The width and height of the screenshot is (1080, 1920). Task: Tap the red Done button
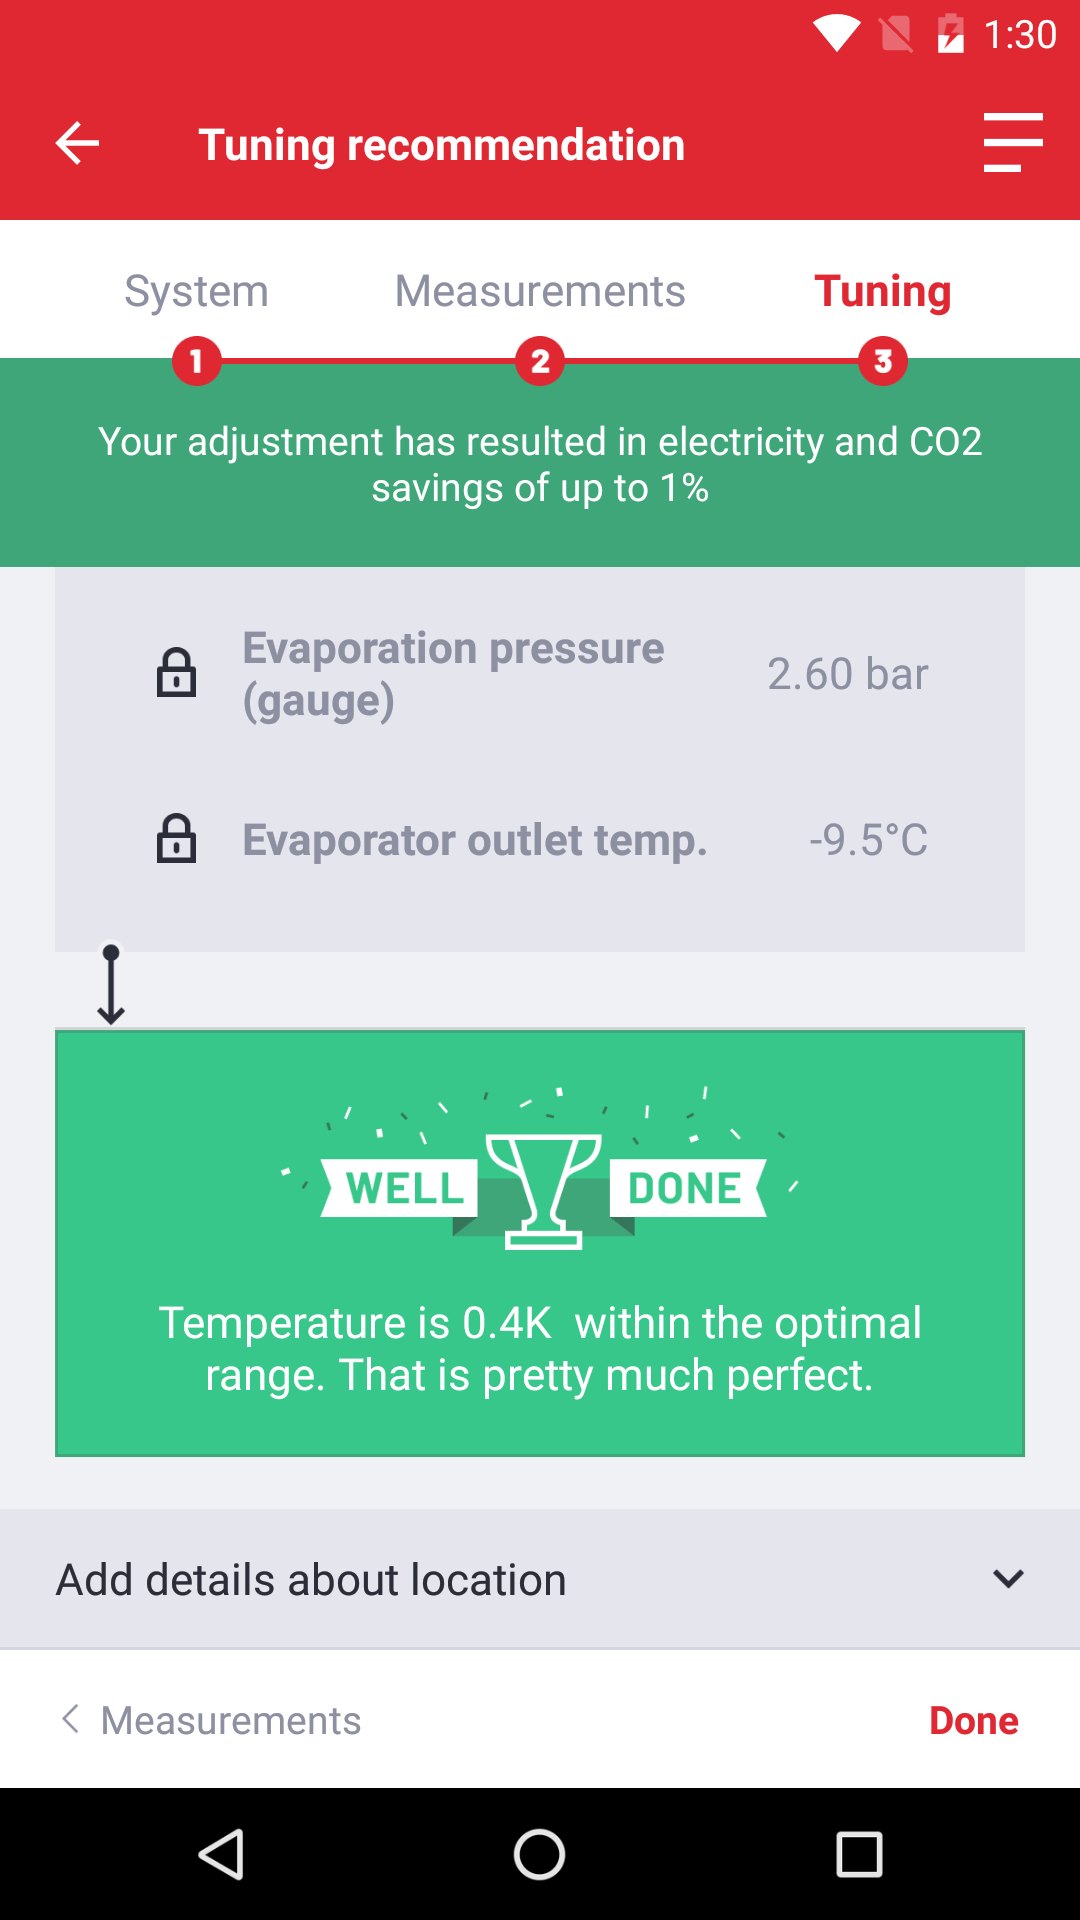click(x=974, y=1720)
